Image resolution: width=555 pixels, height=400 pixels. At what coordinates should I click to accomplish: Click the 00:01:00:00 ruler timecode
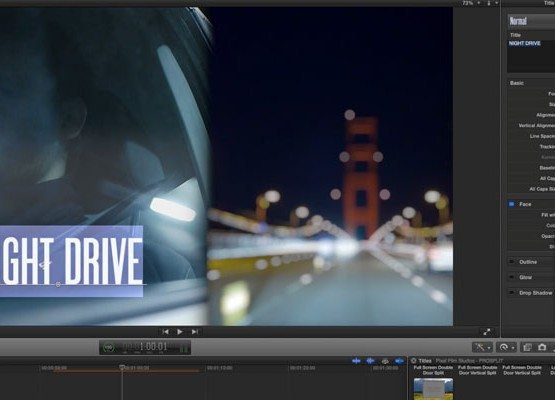(137, 368)
